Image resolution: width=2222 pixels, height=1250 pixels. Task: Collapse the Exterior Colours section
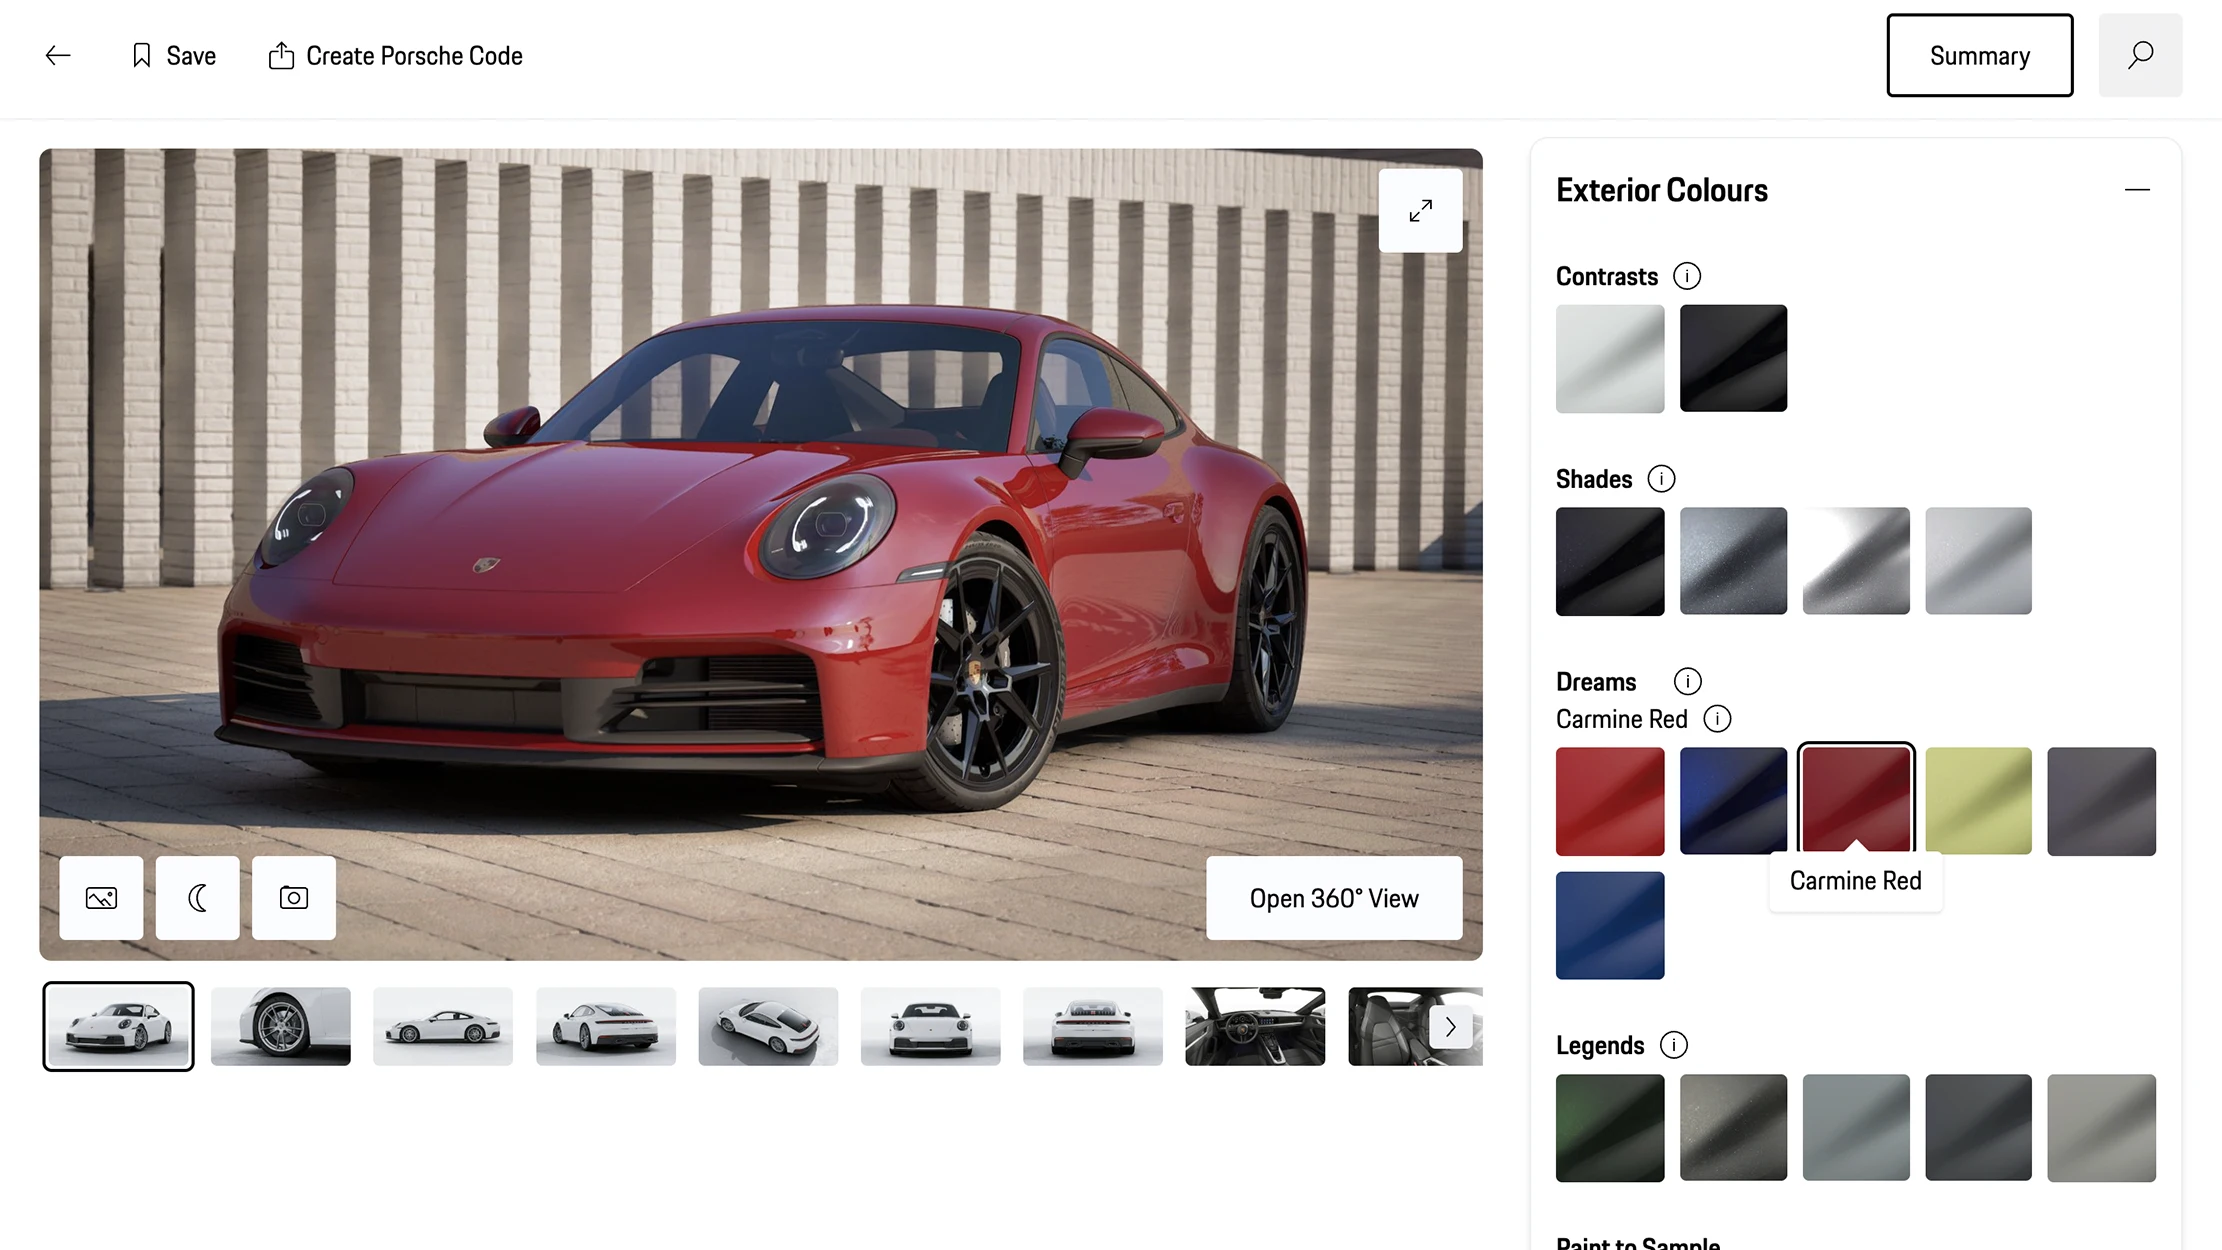[x=2137, y=190]
